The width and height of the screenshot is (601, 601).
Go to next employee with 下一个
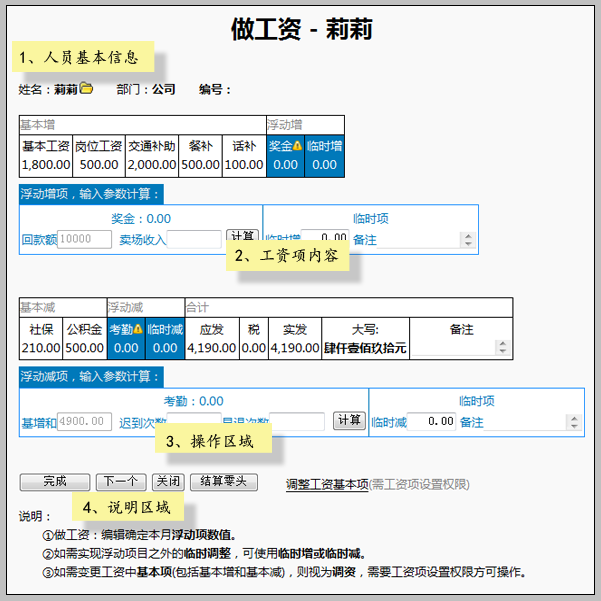pyautogui.click(x=121, y=481)
